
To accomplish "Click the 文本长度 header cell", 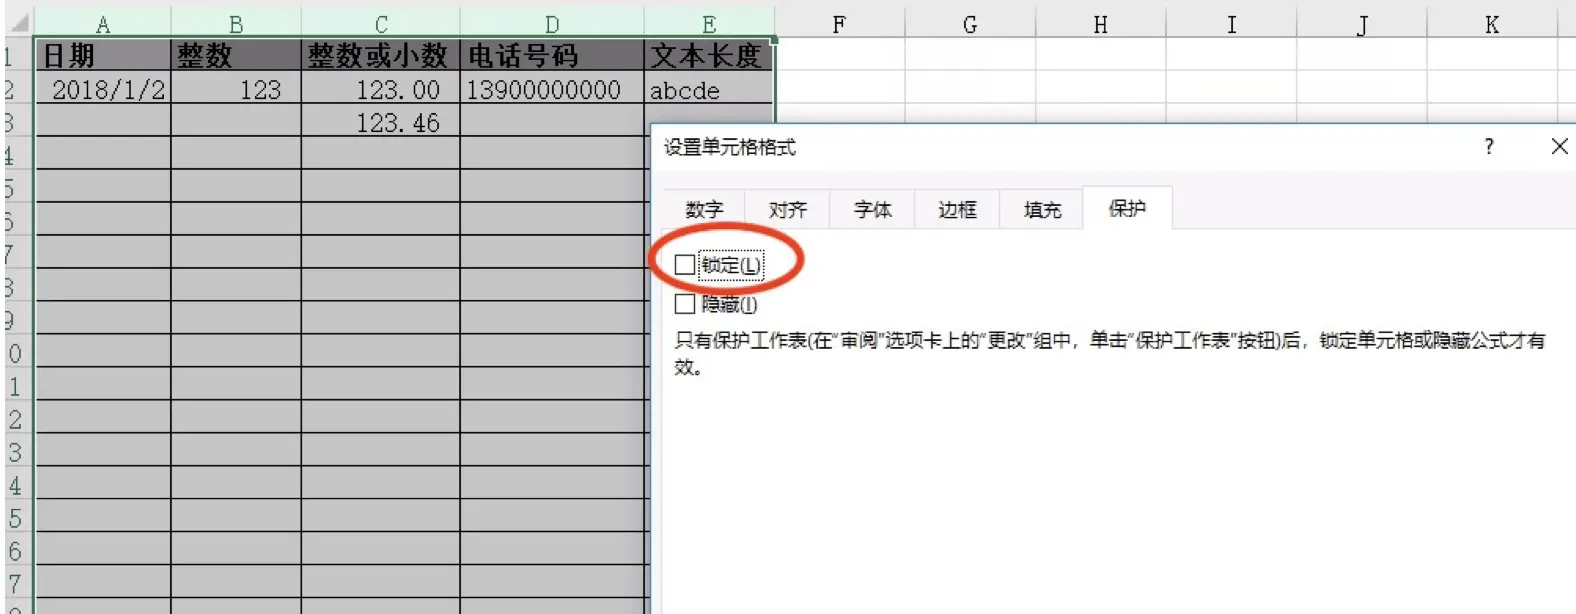I will click(709, 55).
